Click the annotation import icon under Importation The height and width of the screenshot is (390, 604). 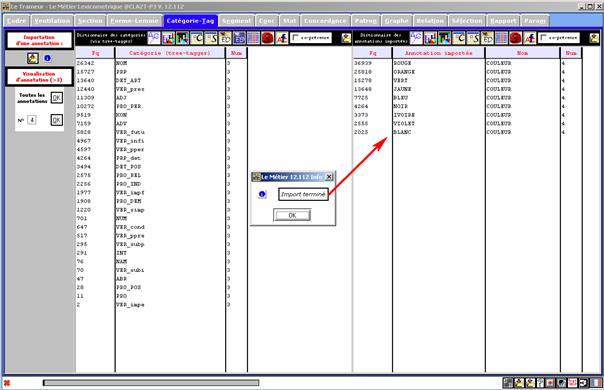[33, 58]
